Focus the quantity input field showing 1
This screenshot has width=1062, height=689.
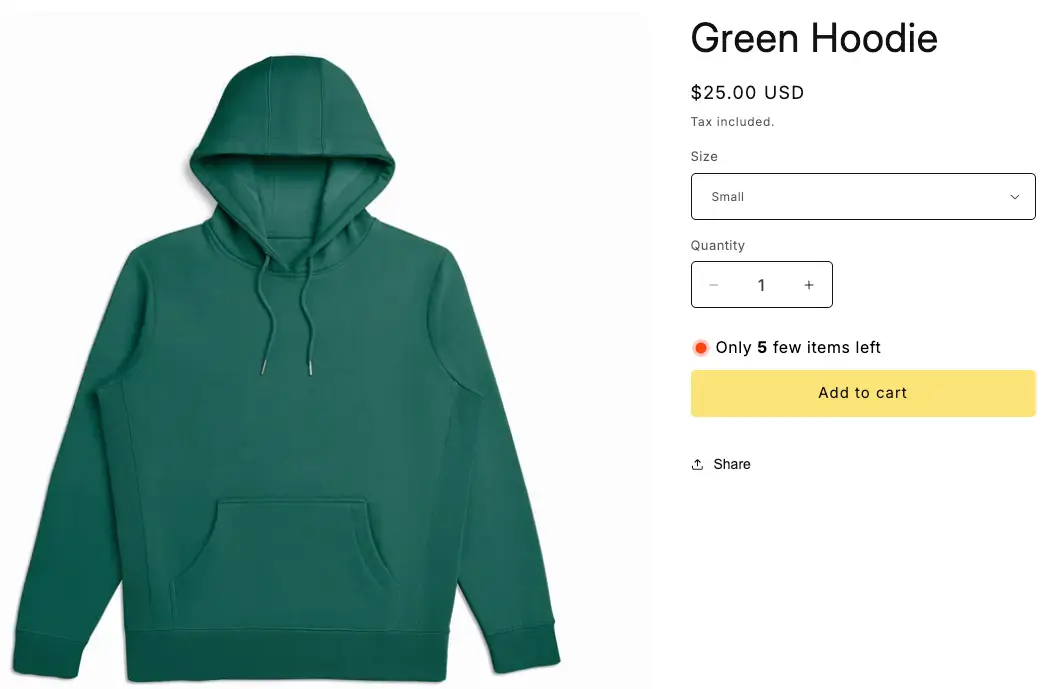tap(761, 285)
